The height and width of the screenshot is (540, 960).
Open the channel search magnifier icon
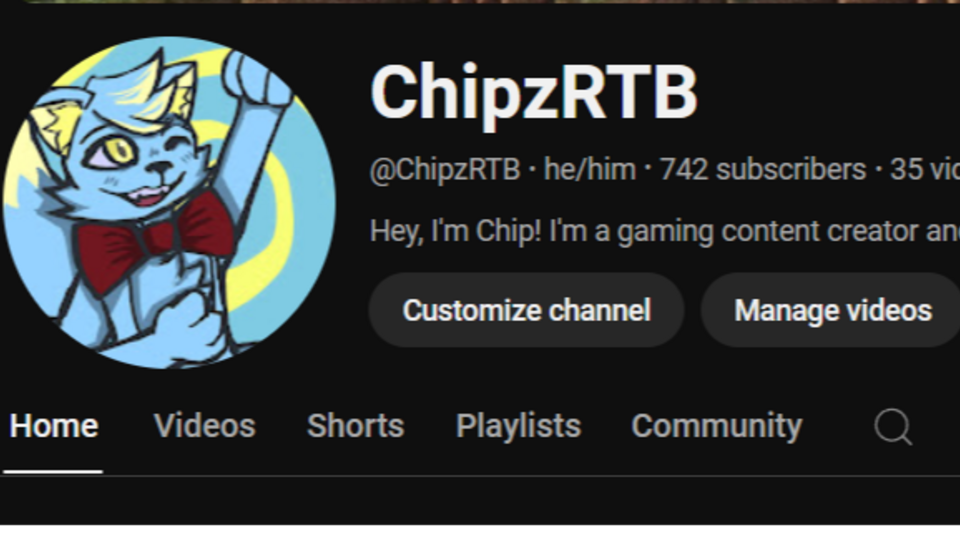tap(893, 426)
